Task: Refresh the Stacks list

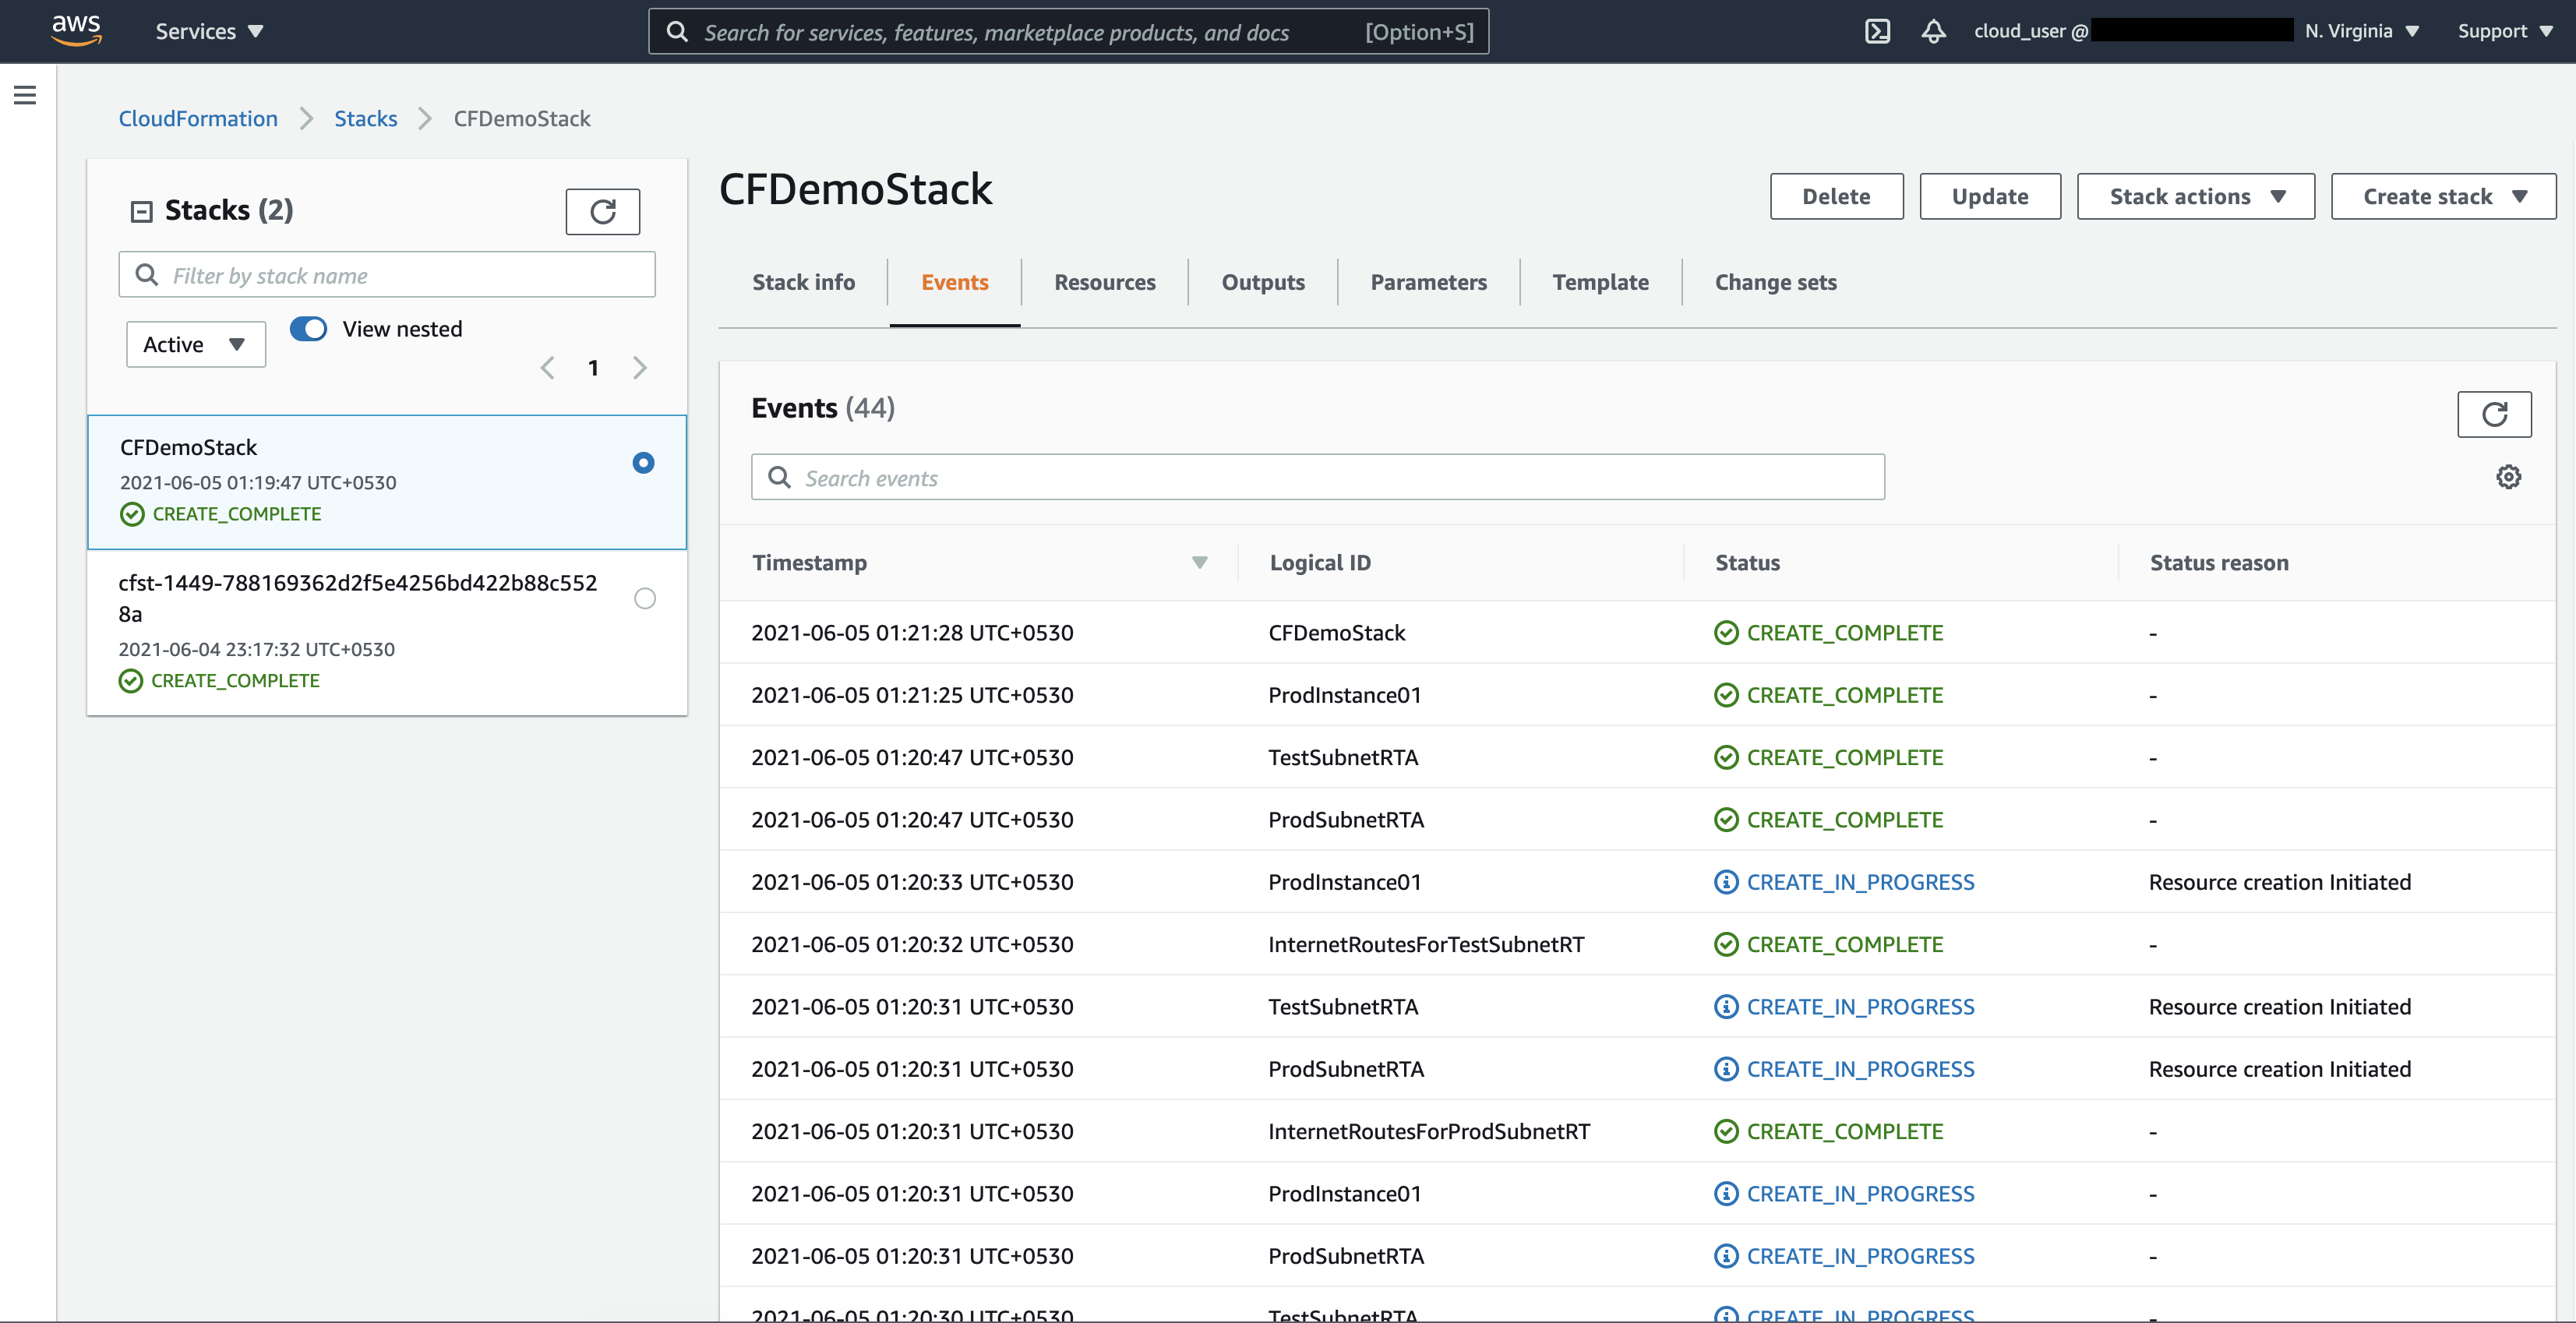Action: pos(602,211)
